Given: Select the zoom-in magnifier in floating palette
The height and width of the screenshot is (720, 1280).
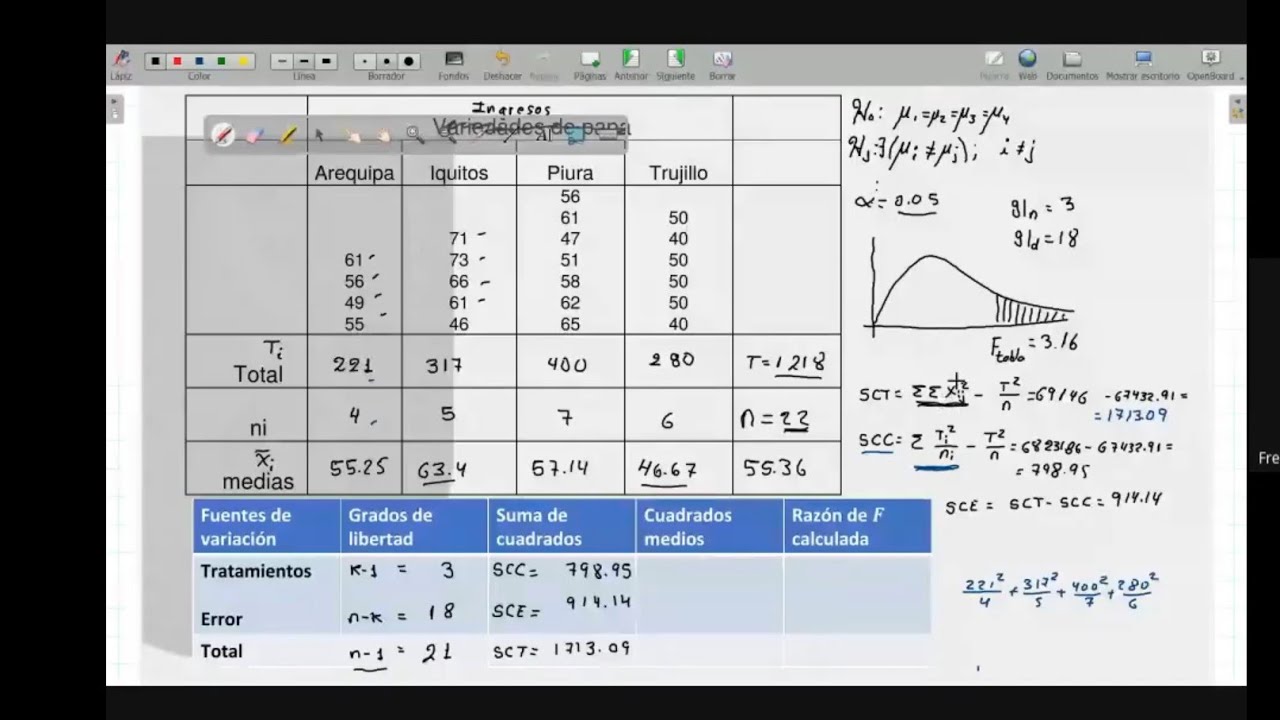Looking at the screenshot, I should click(x=414, y=134).
